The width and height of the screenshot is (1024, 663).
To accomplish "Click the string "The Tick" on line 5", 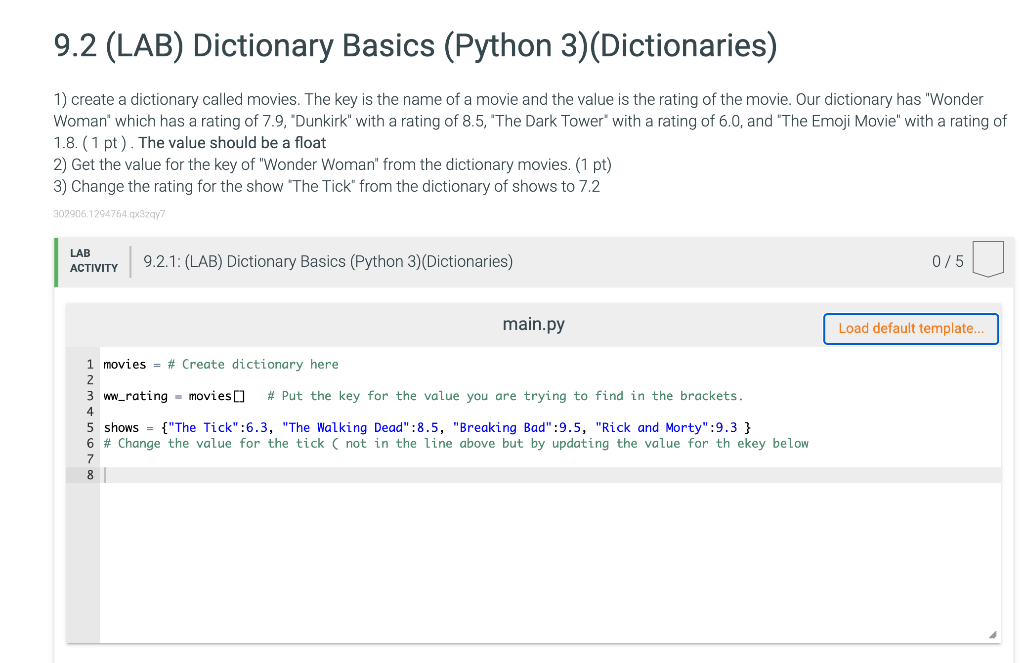I will coord(204,427).
